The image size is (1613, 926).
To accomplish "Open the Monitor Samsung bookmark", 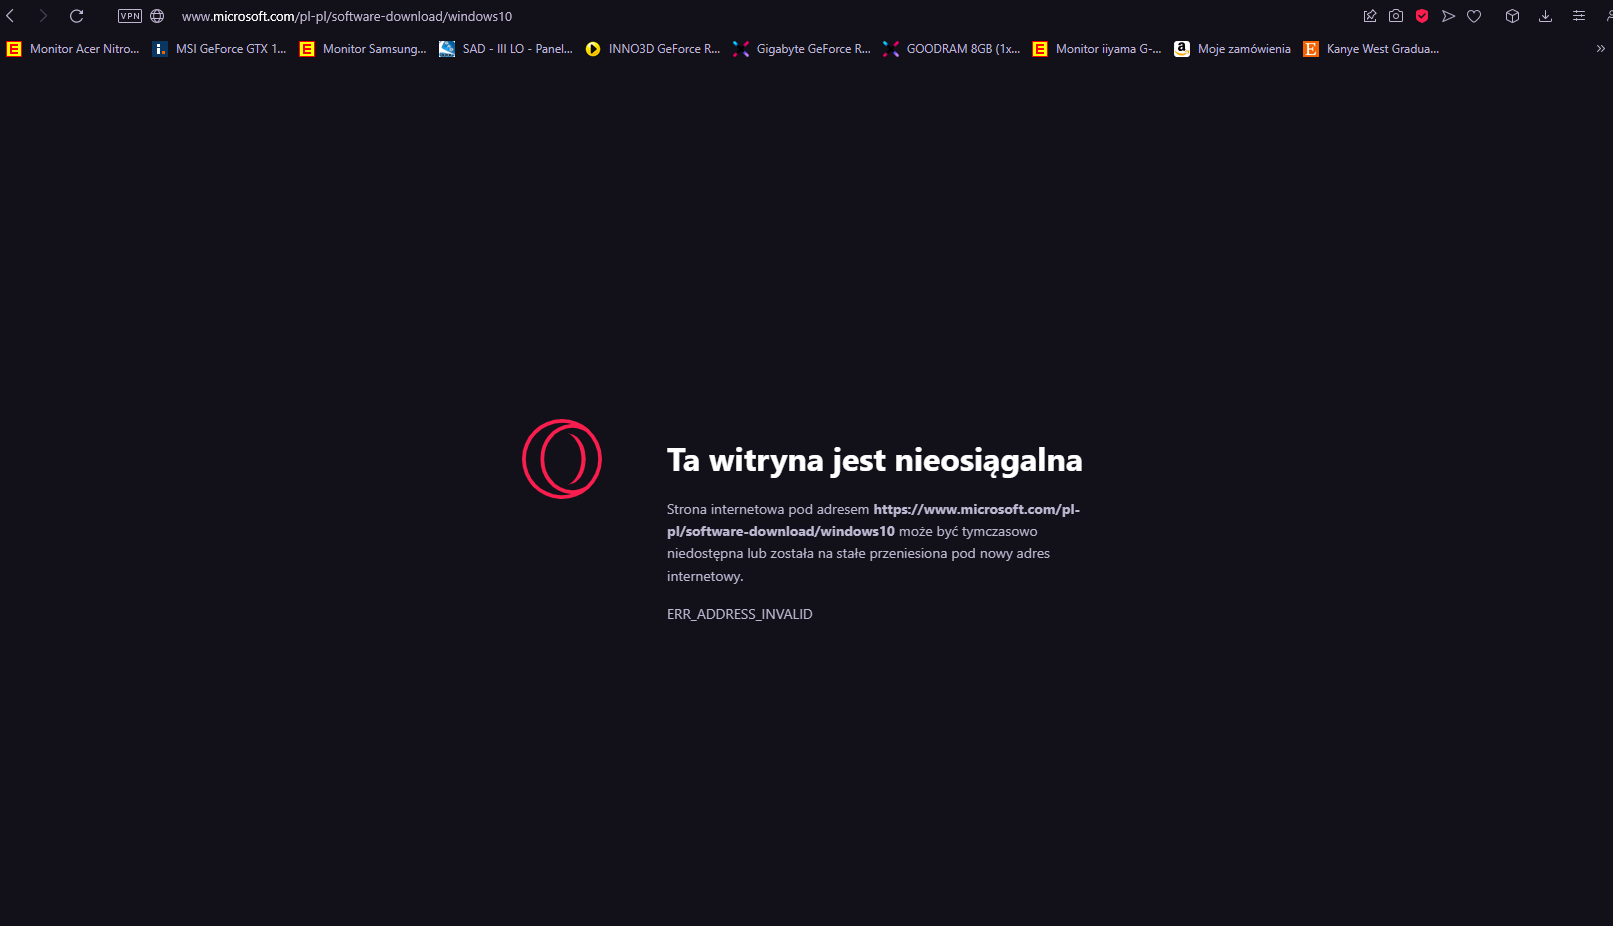I will 363,48.
